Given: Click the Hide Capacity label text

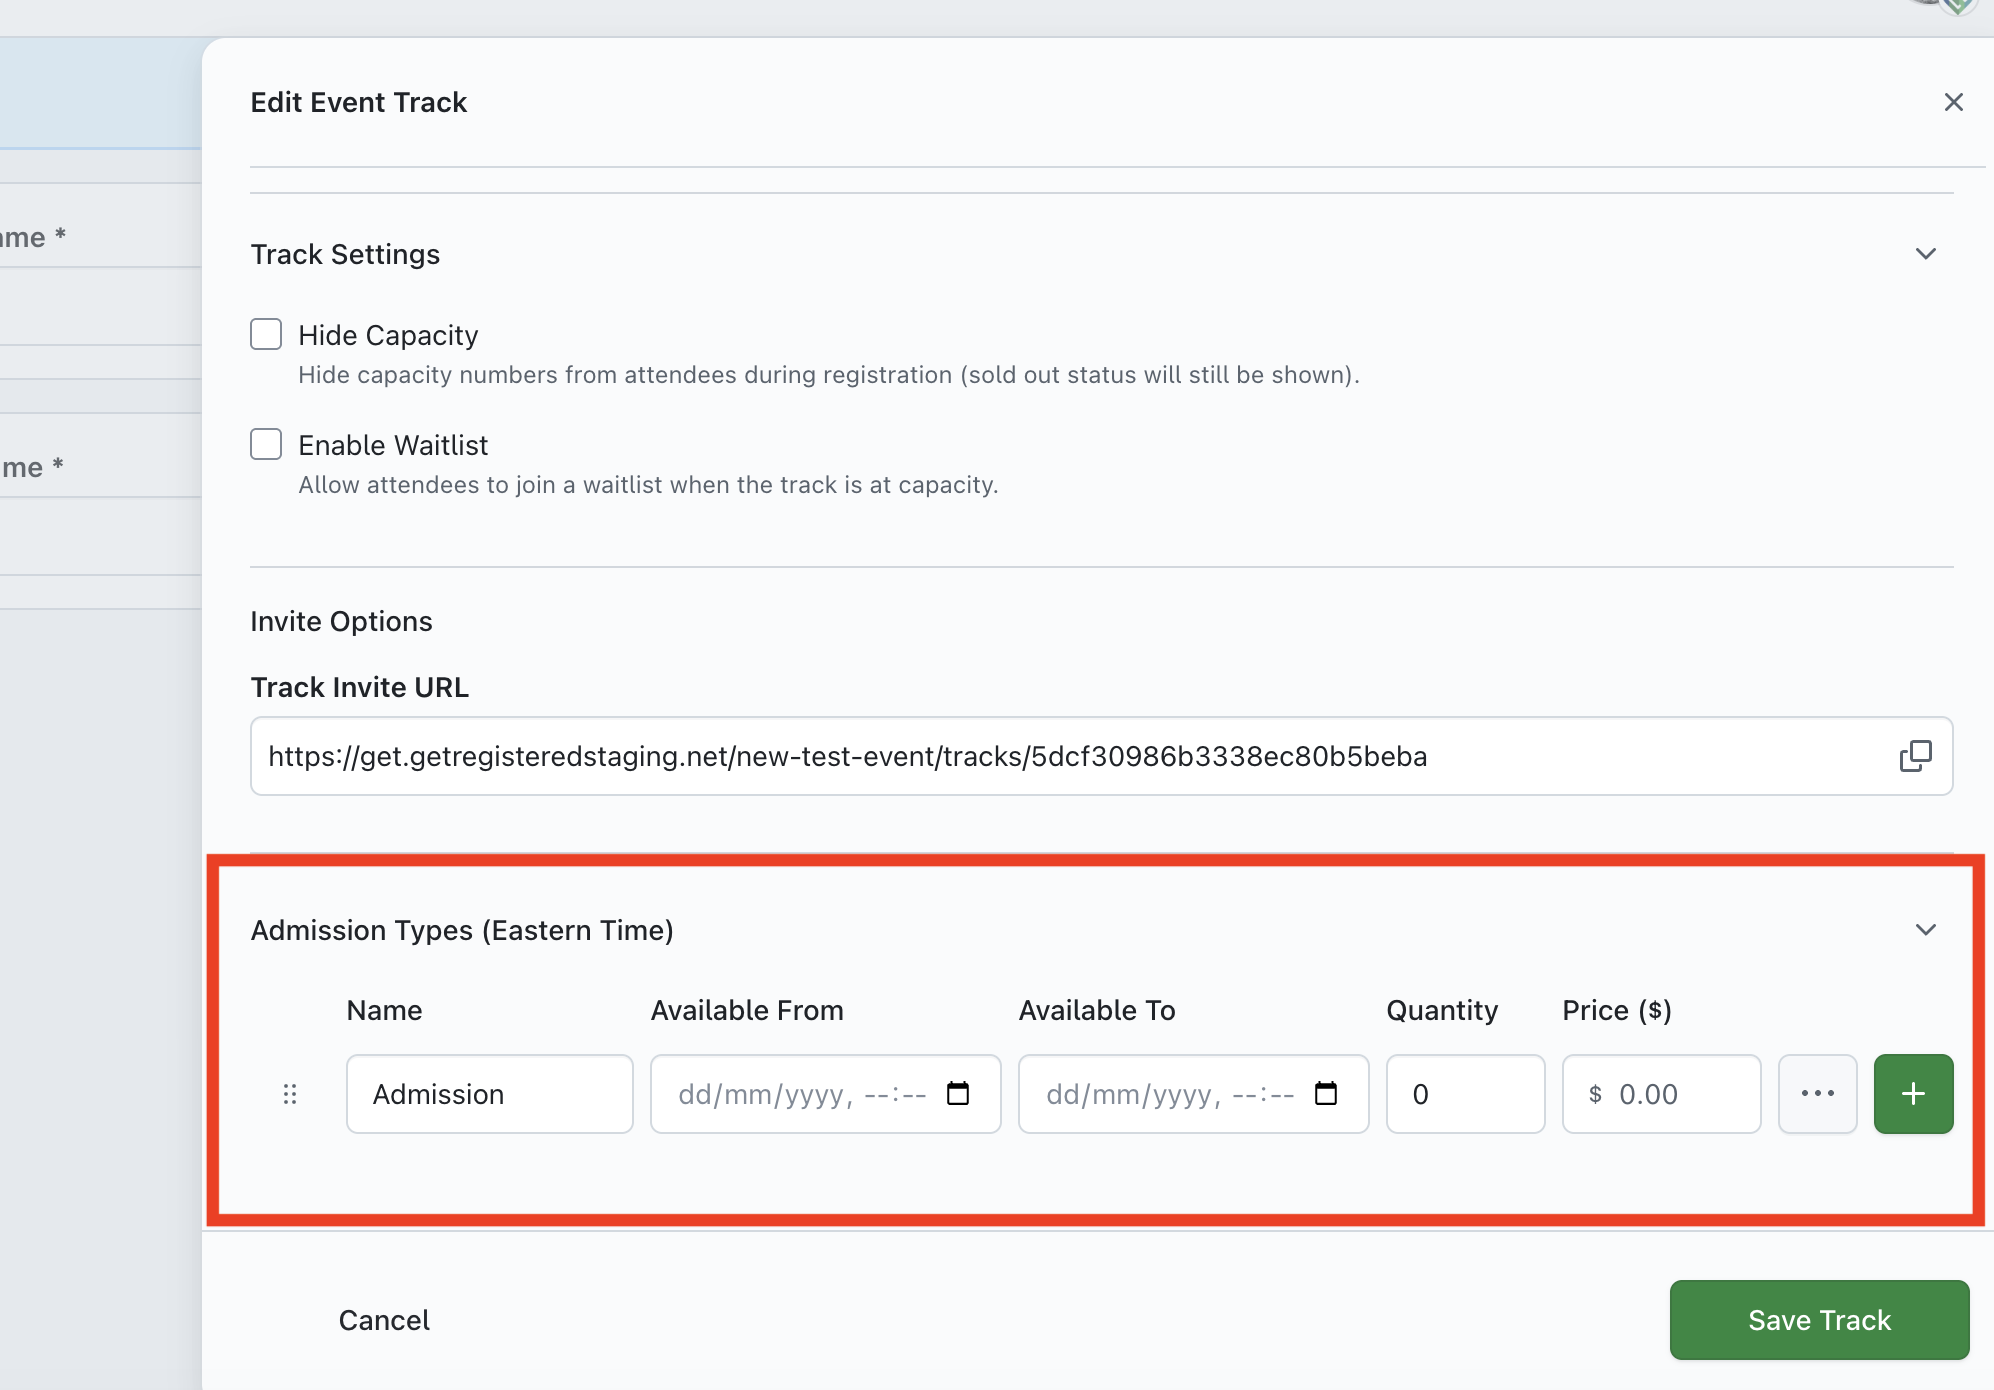Looking at the screenshot, I should tap(388, 335).
